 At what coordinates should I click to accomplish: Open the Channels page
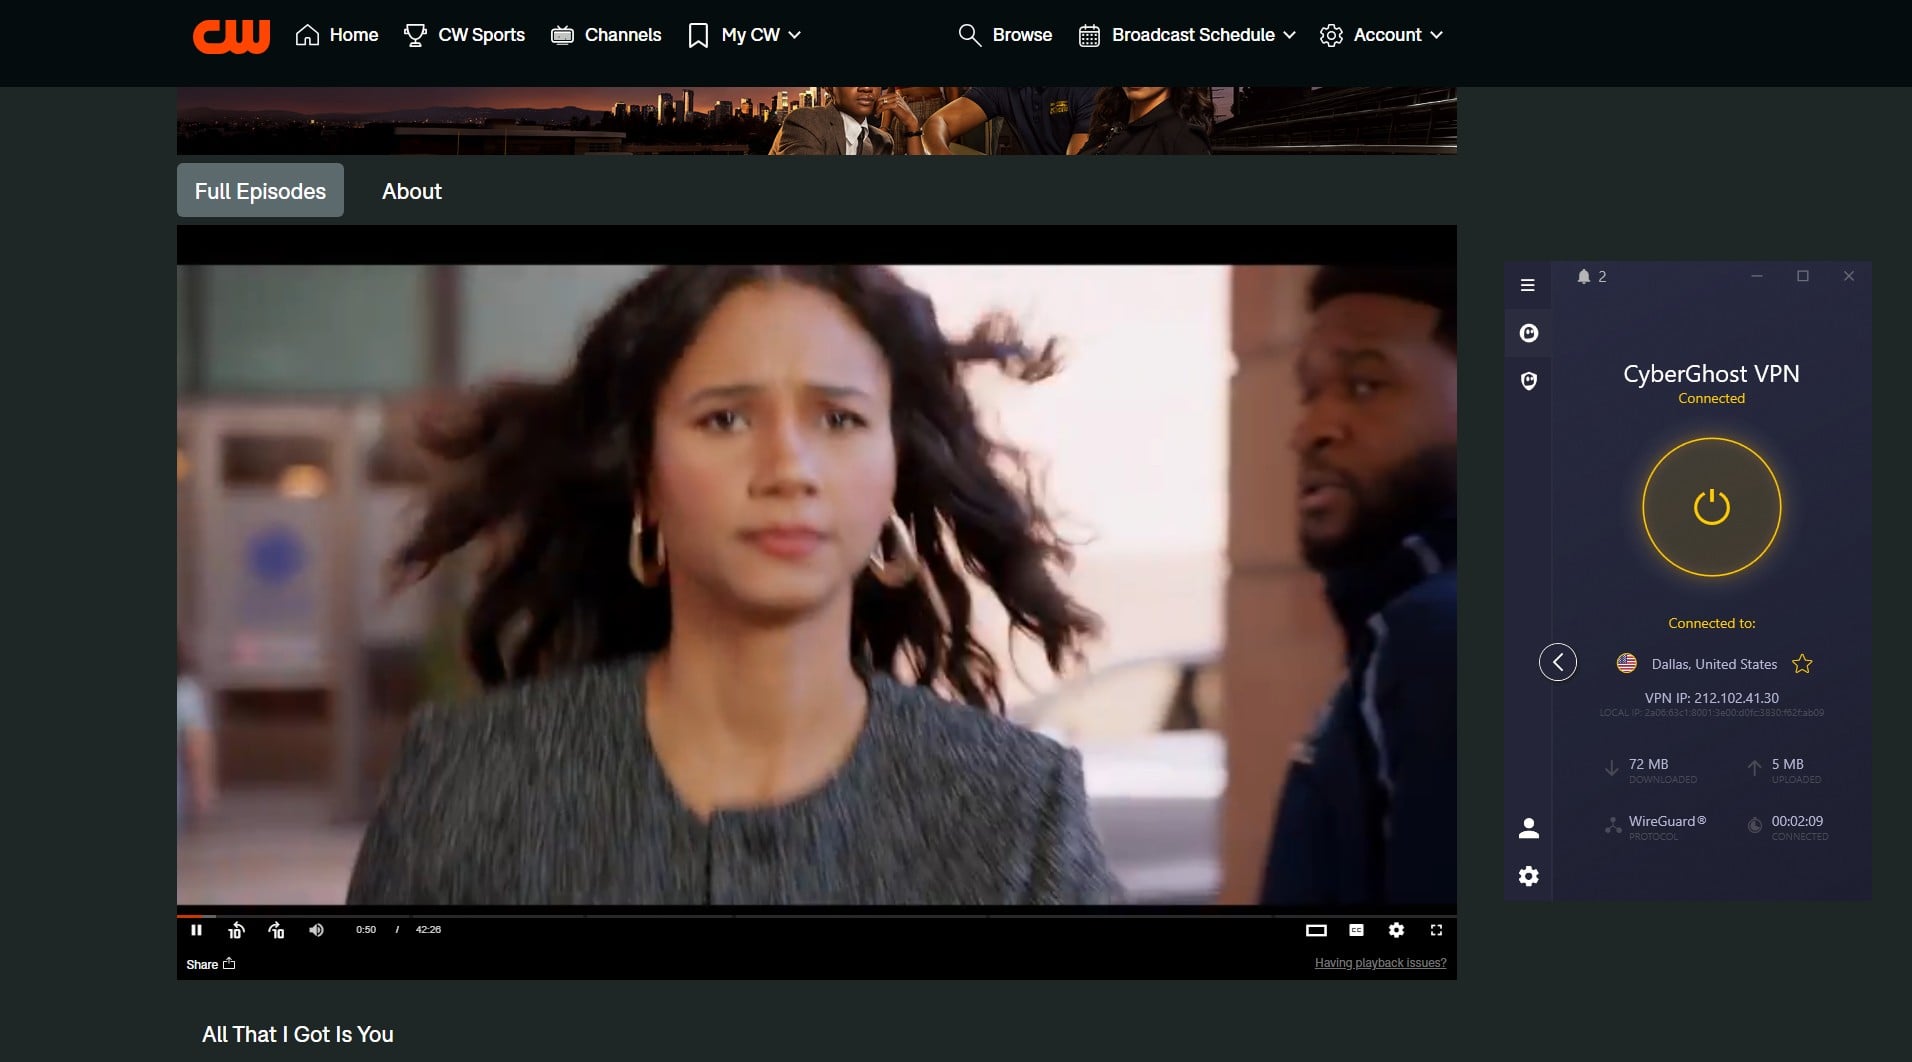[x=606, y=35]
